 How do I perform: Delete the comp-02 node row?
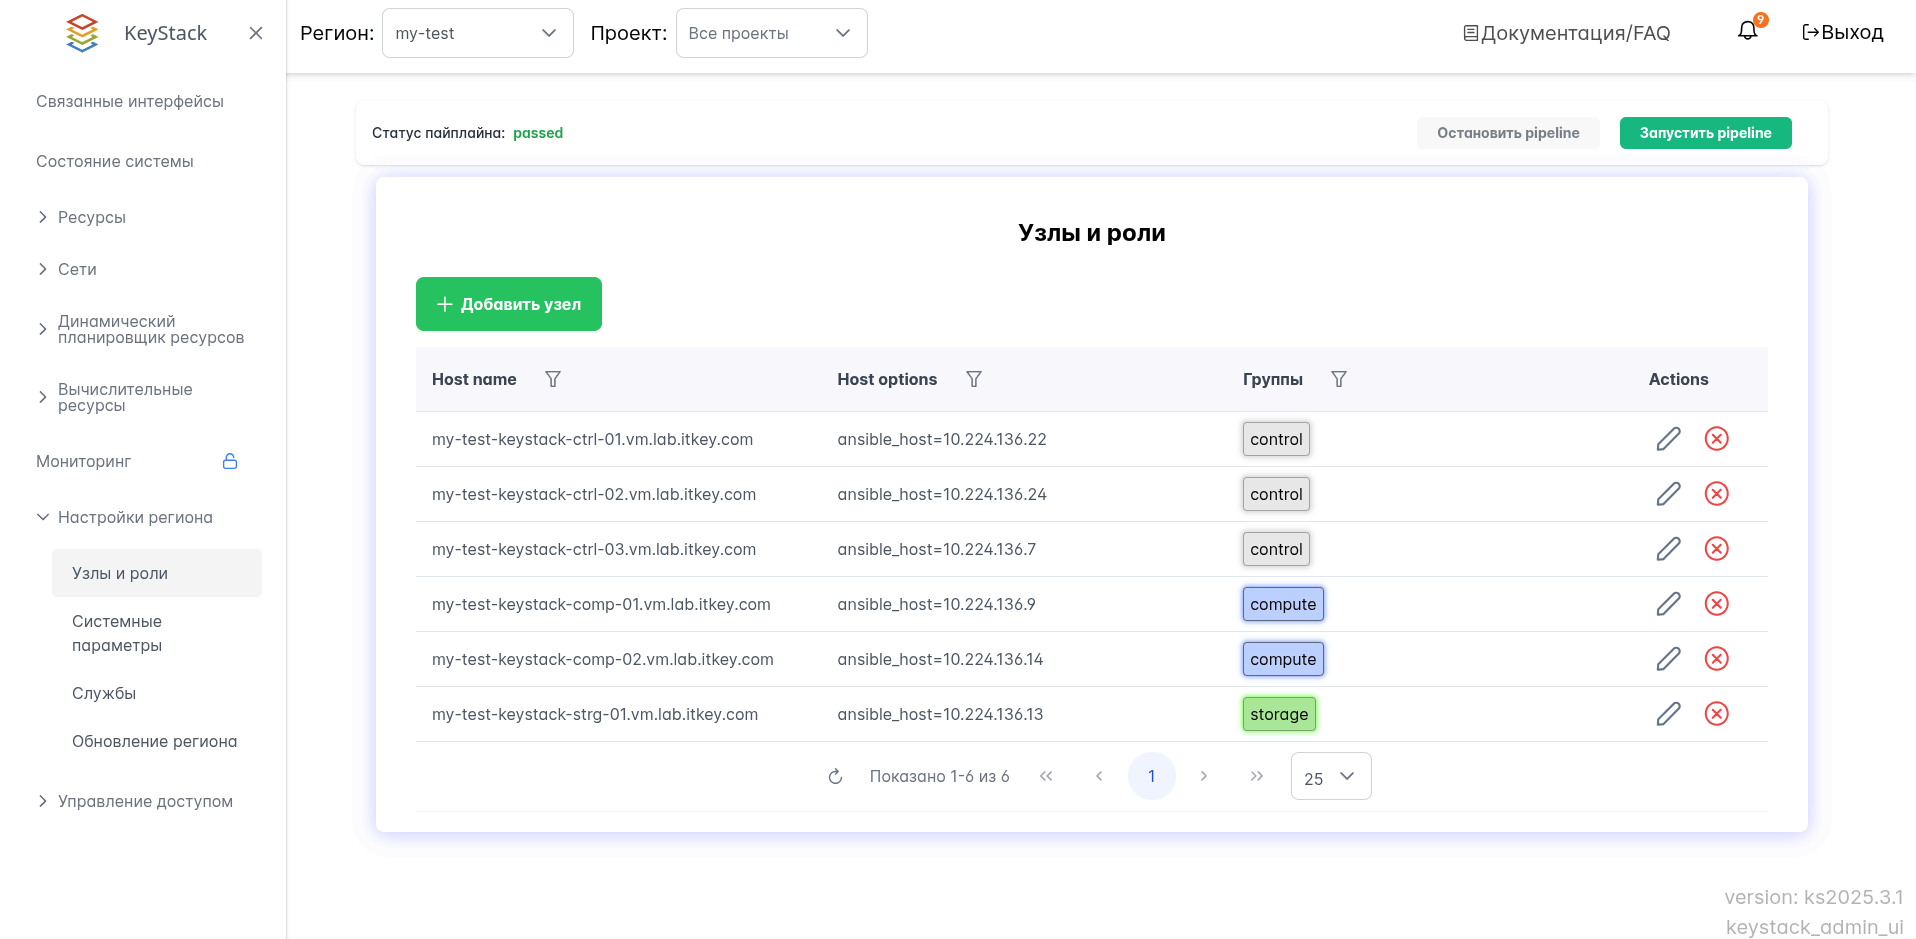[1716, 659]
